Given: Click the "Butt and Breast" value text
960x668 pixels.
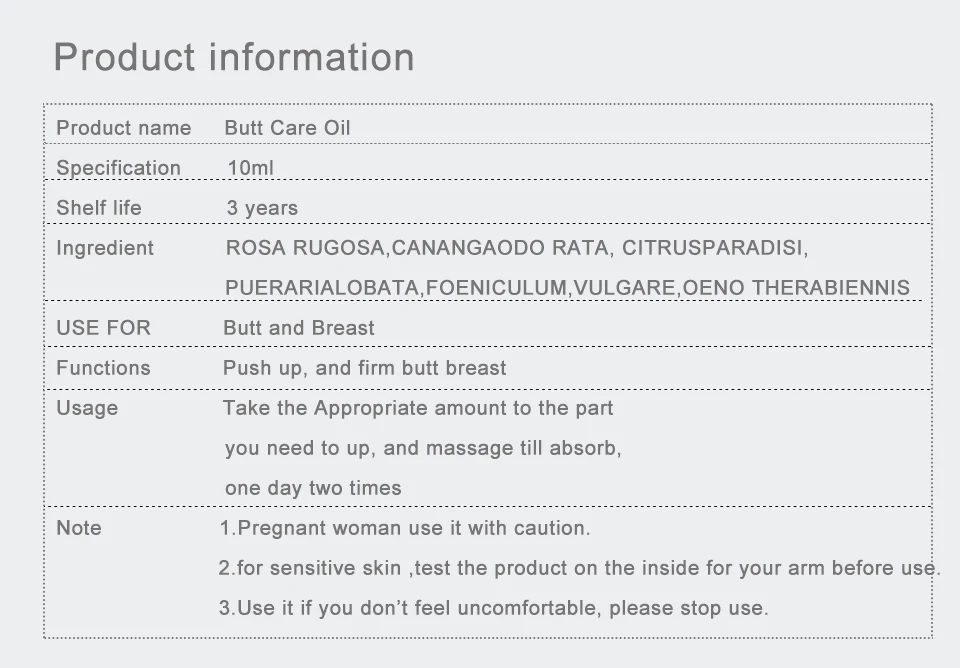Looking at the screenshot, I should click(x=299, y=328).
